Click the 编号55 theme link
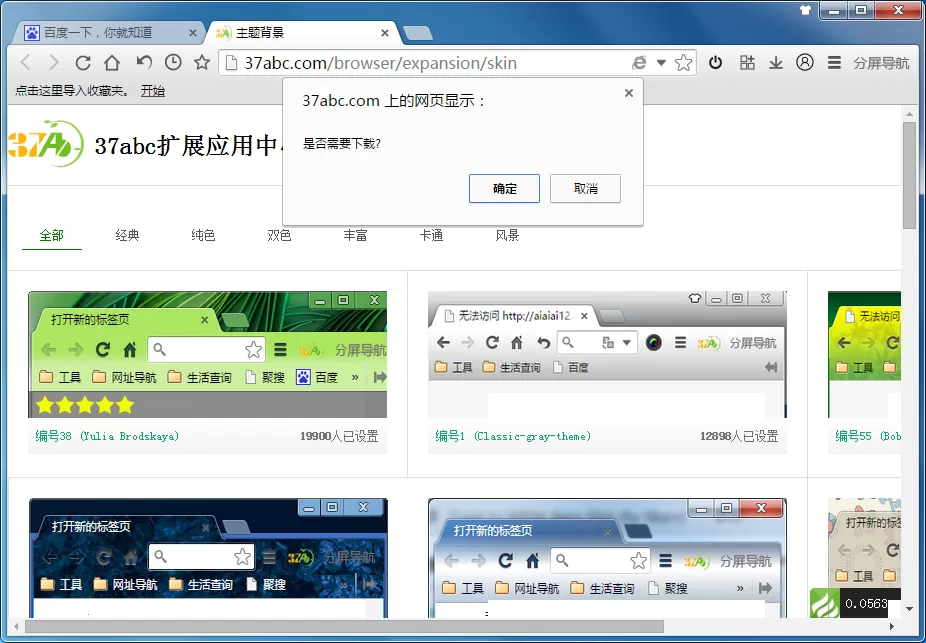The width and height of the screenshot is (926, 643). tap(868, 436)
